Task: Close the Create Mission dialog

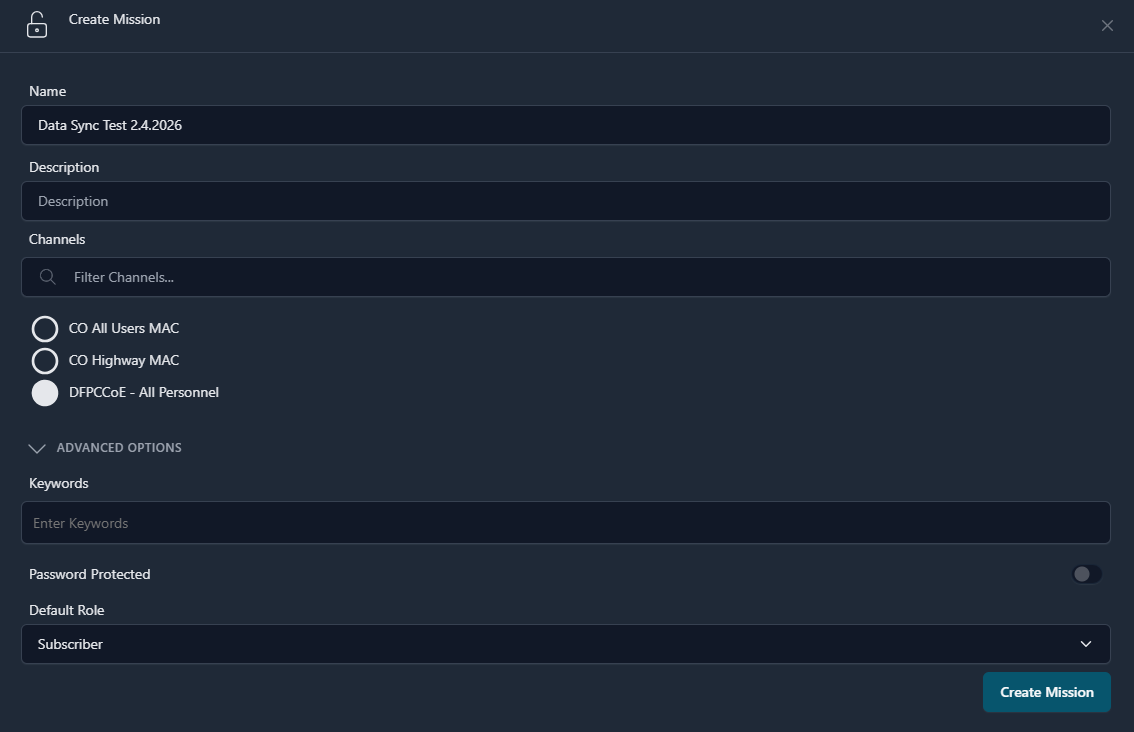Action: click(x=1107, y=26)
